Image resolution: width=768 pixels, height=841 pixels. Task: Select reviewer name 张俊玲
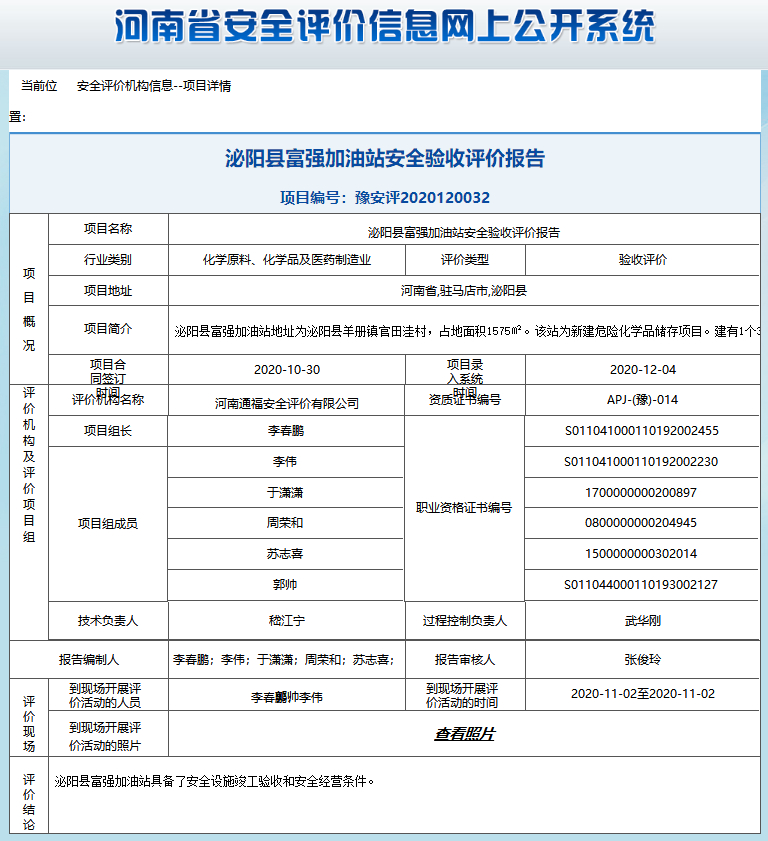[643, 660]
